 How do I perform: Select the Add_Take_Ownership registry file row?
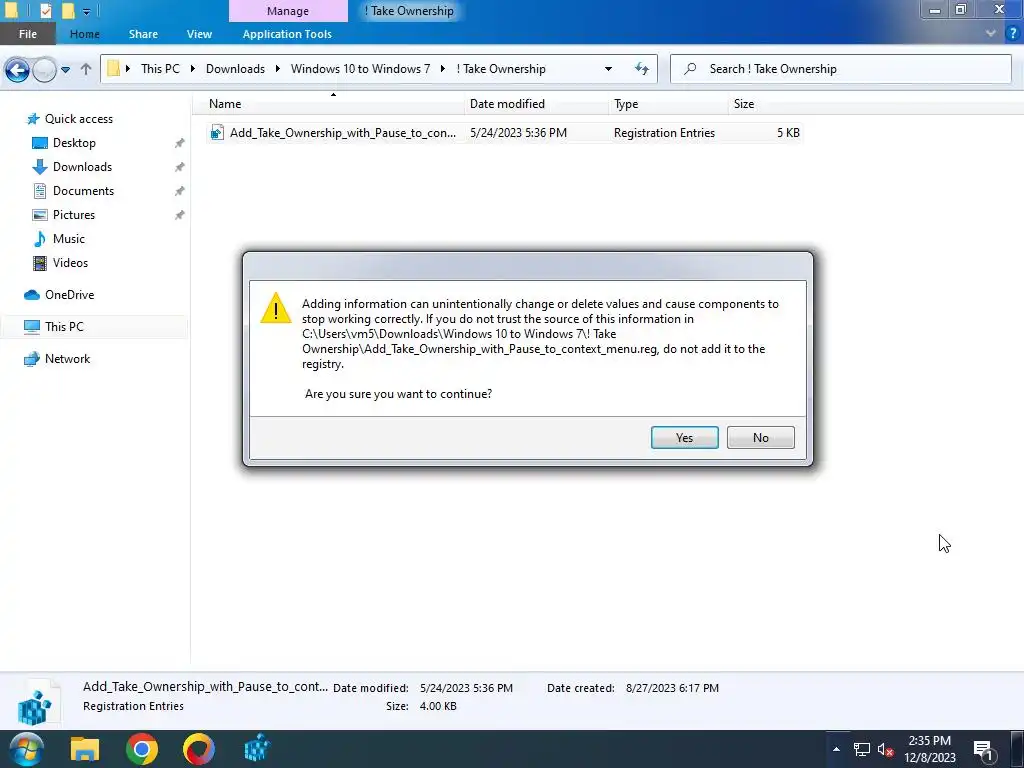(x=504, y=133)
